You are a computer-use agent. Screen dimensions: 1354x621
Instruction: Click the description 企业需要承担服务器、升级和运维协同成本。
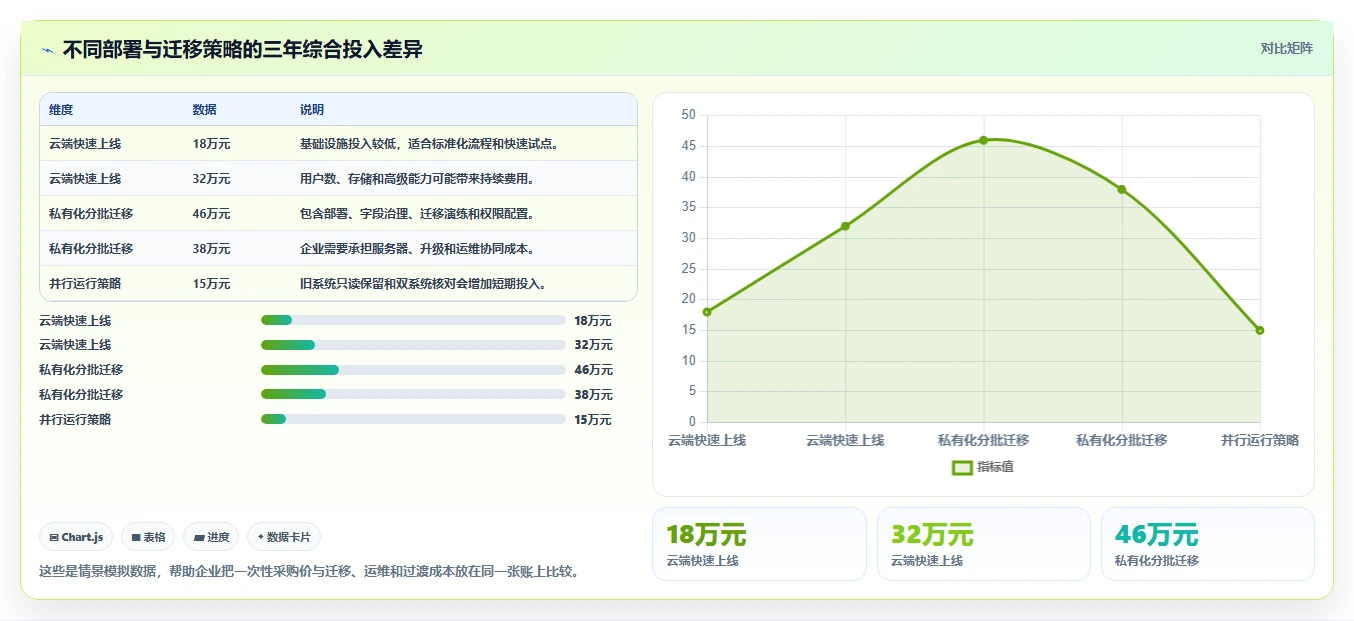[418, 249]
